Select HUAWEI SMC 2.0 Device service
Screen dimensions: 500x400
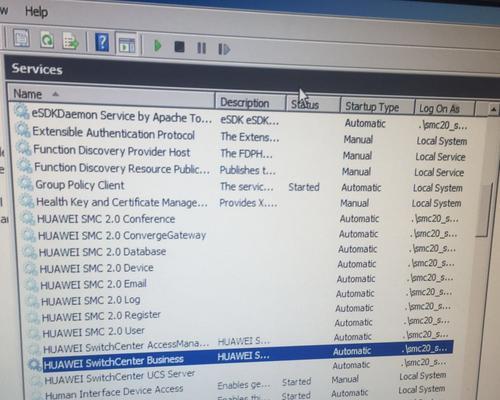coord(97,268)
